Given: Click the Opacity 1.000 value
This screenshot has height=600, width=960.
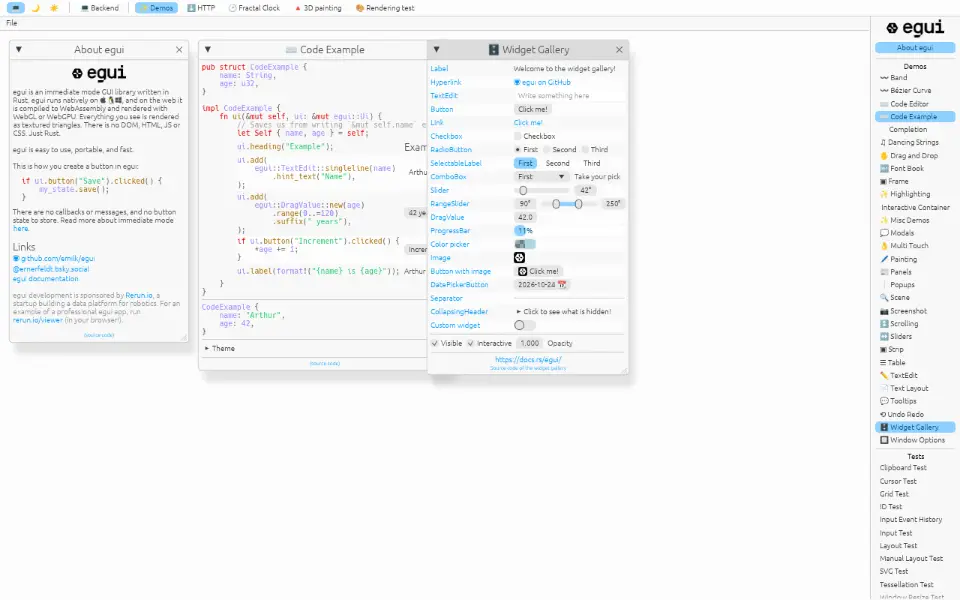Looking at the screenshot, I should point(529,343).
